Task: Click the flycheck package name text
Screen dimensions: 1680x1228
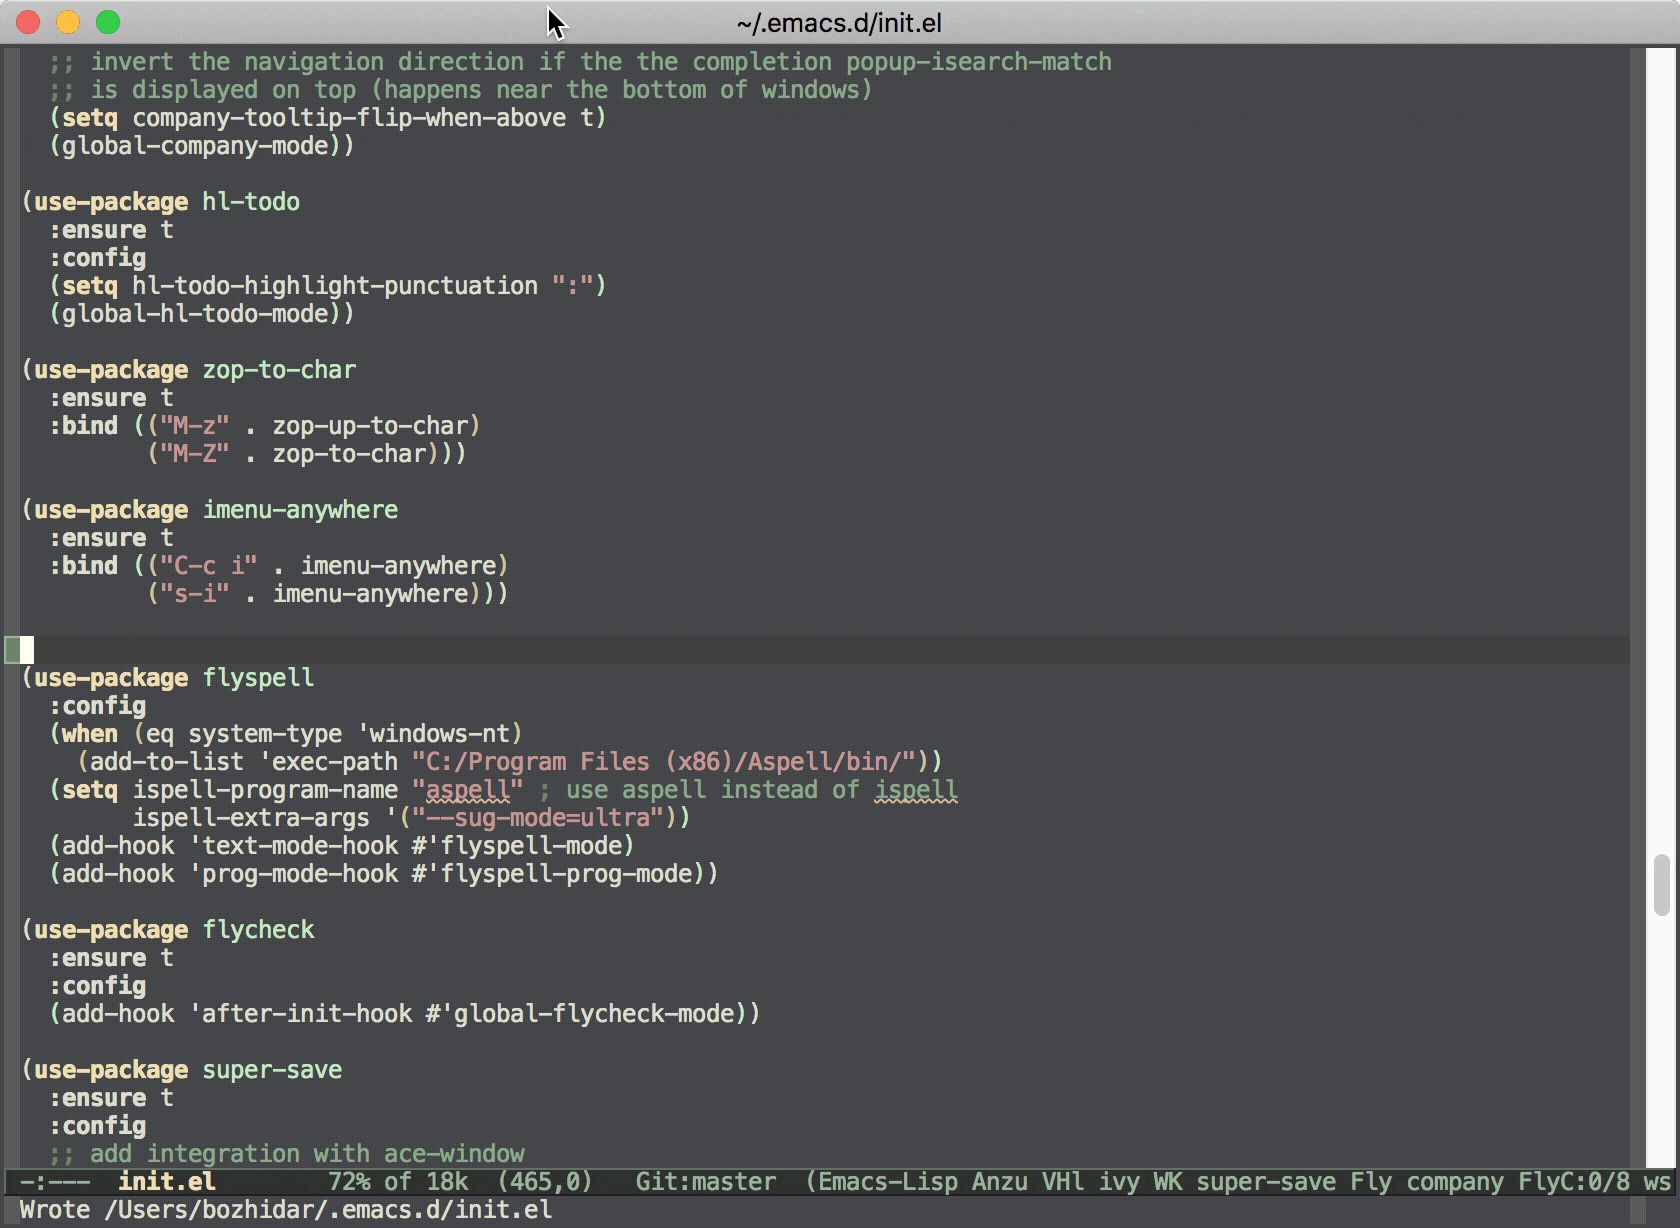Action: (258, 930)
